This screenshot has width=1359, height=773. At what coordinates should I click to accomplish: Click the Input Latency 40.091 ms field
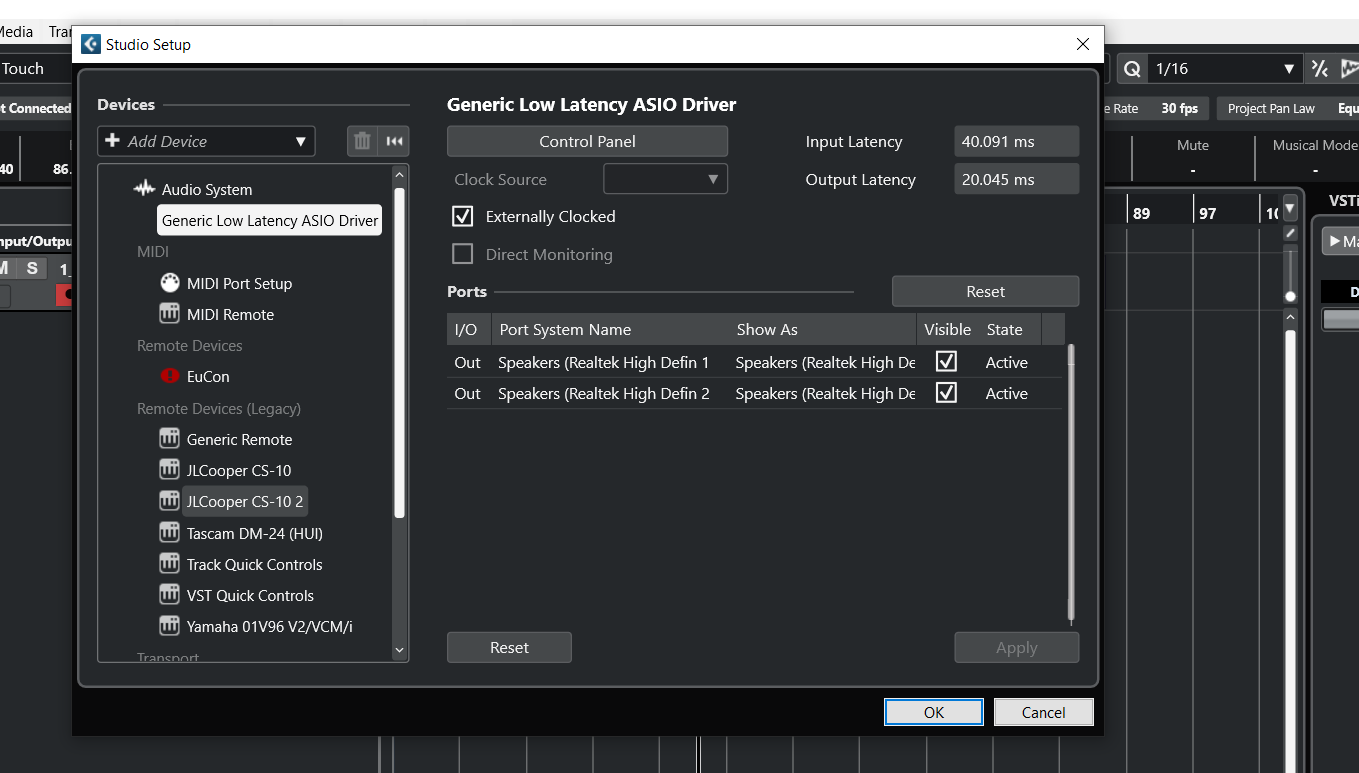1016,142
